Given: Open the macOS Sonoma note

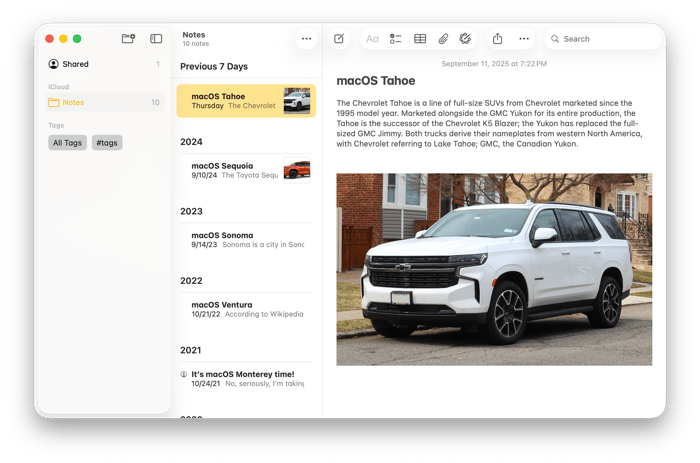Looking at the screenshot, I should tap(246, 240).
